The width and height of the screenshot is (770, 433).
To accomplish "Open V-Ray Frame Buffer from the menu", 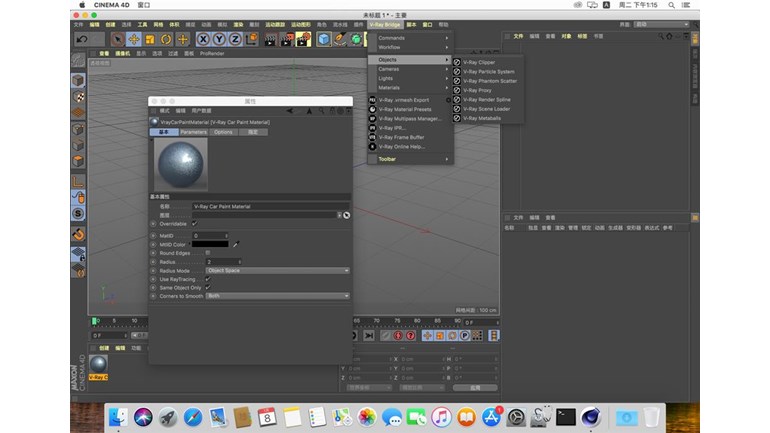I will tap(402, 137).
